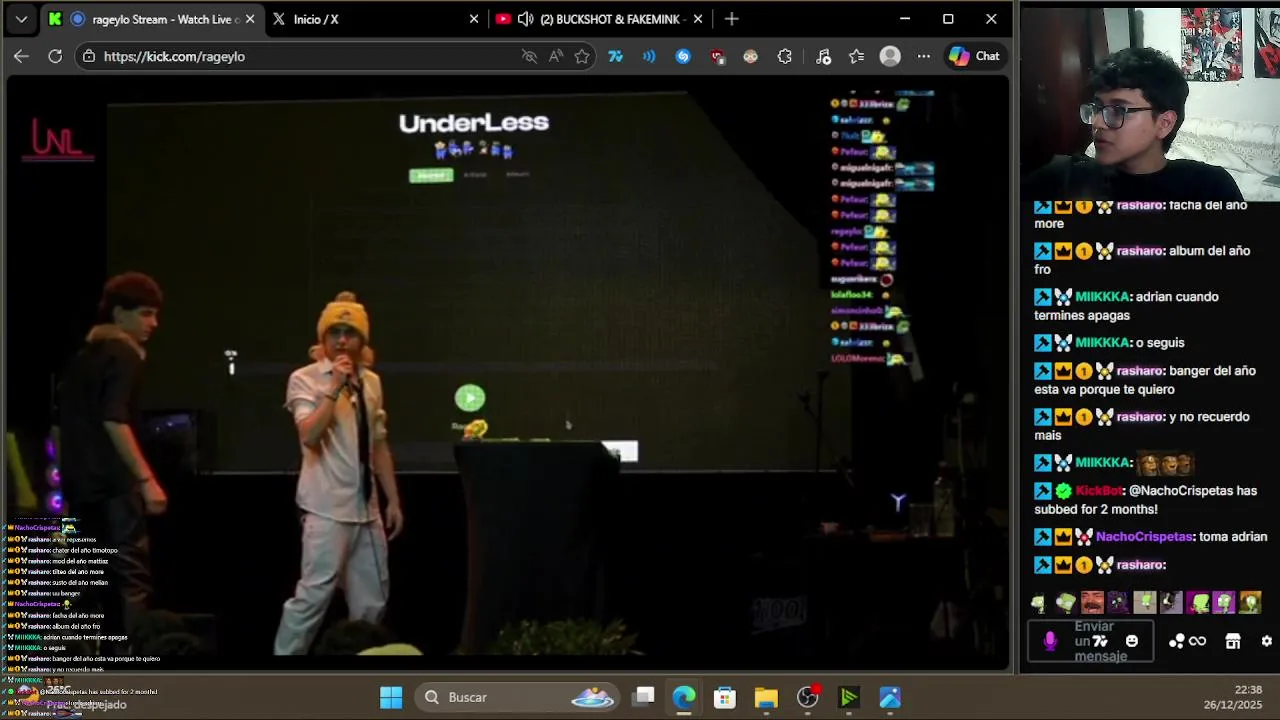Screen dimensions: 1280x720
Task: Open the read aloud icon in address bar
Action: click(x=556, y=56)
